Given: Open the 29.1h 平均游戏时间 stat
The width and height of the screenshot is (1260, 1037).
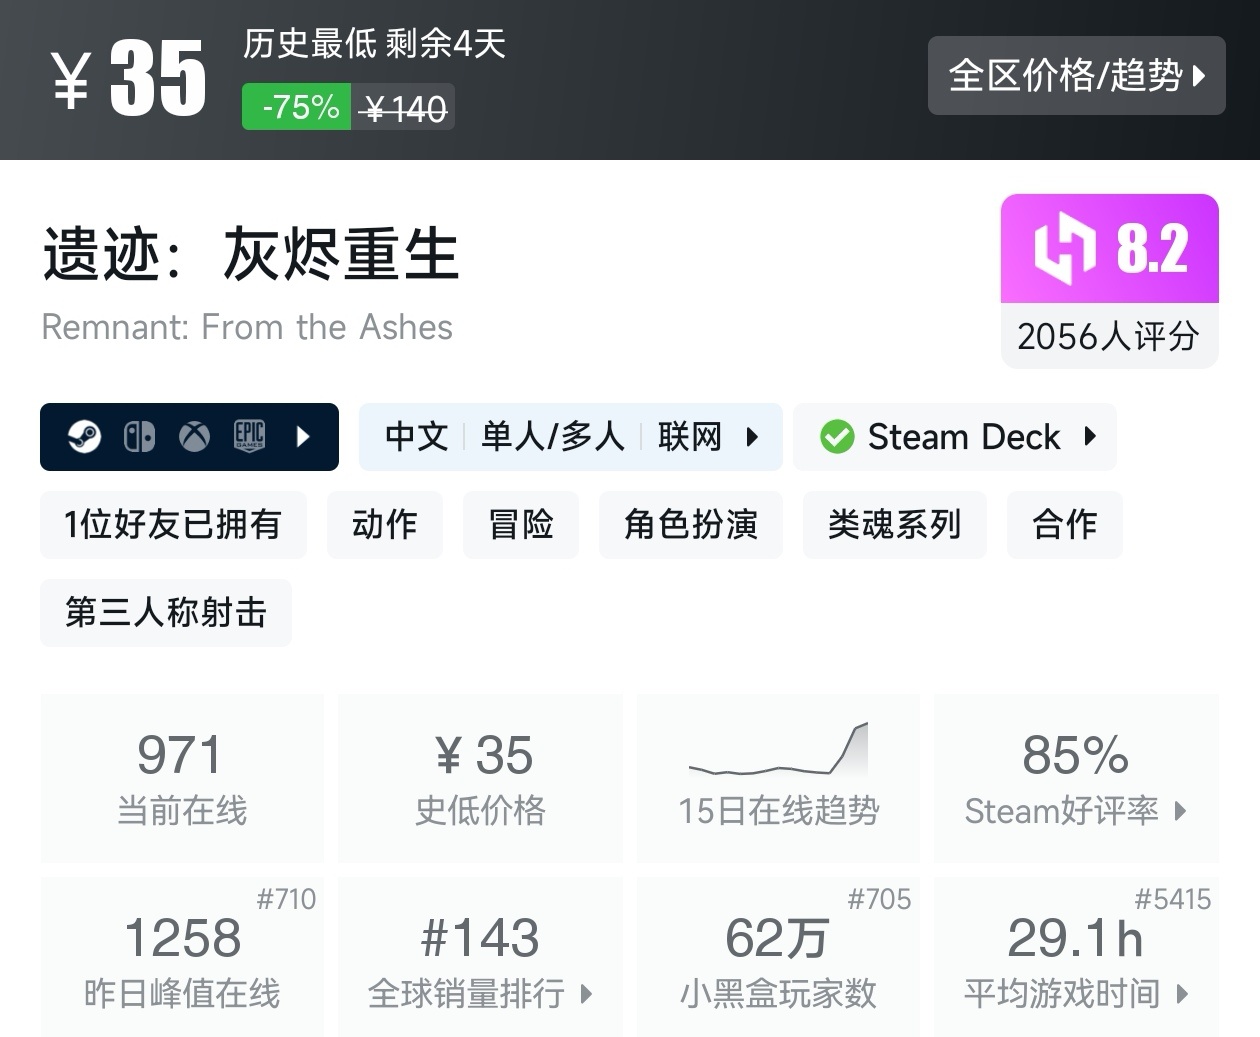Looking at the screenshot, I should pos(1076,956).
